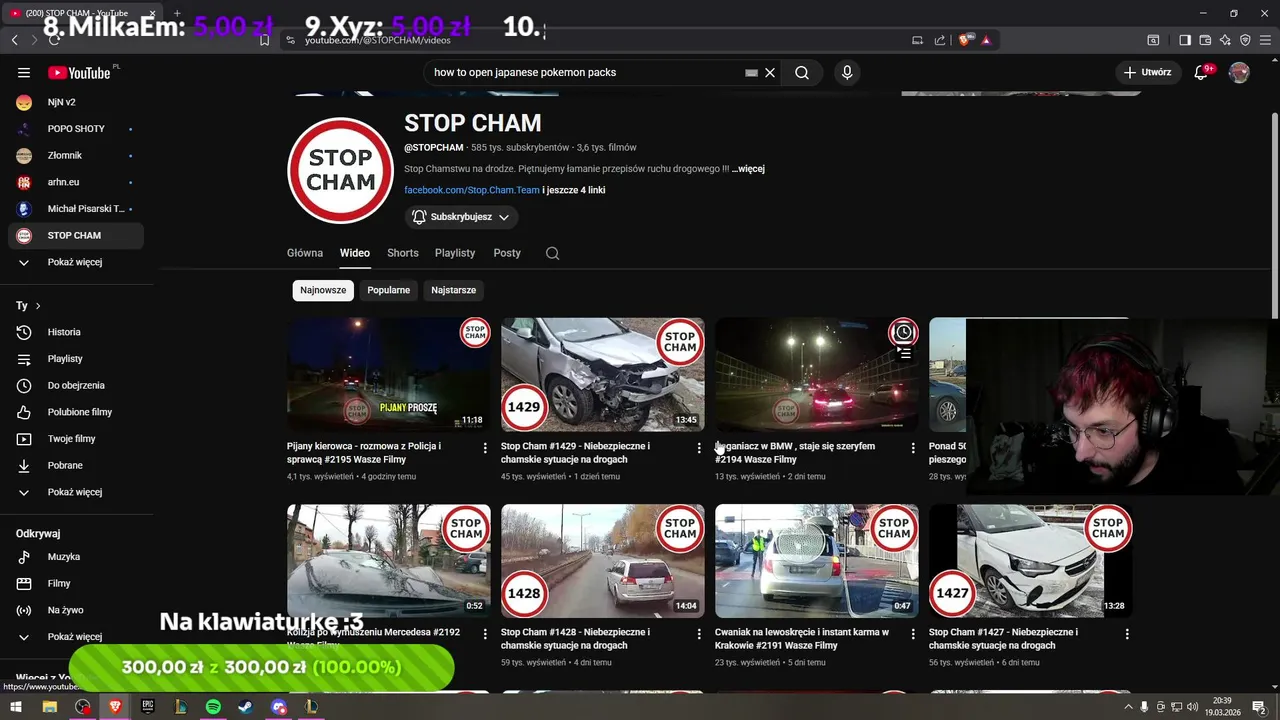Open Spotify from Windows taskbar
The image size is (1280, 720).
213,706
